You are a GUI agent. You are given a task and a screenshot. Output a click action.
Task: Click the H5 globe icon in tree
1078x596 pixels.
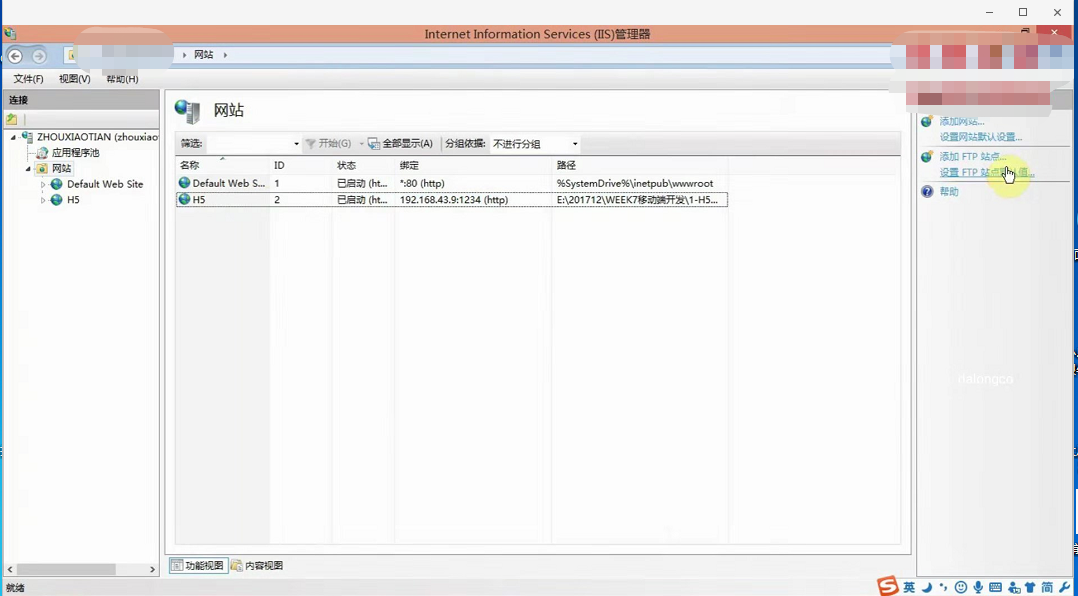(56, 200)
